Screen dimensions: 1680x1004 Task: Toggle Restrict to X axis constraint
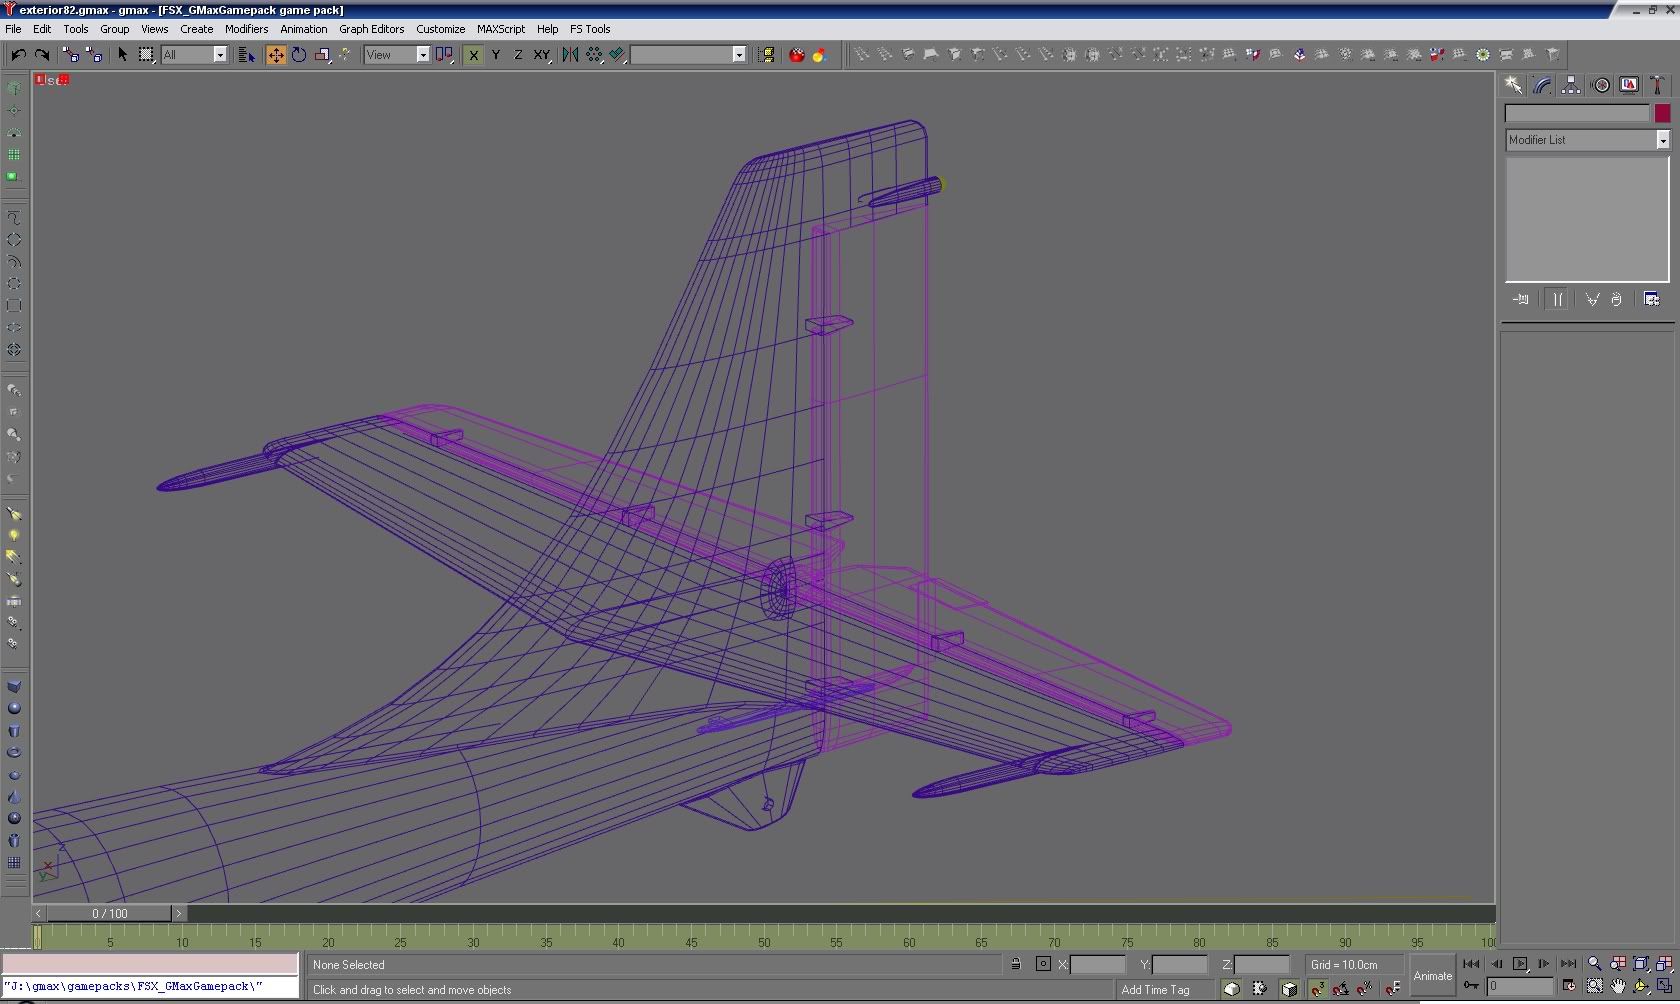473,55
